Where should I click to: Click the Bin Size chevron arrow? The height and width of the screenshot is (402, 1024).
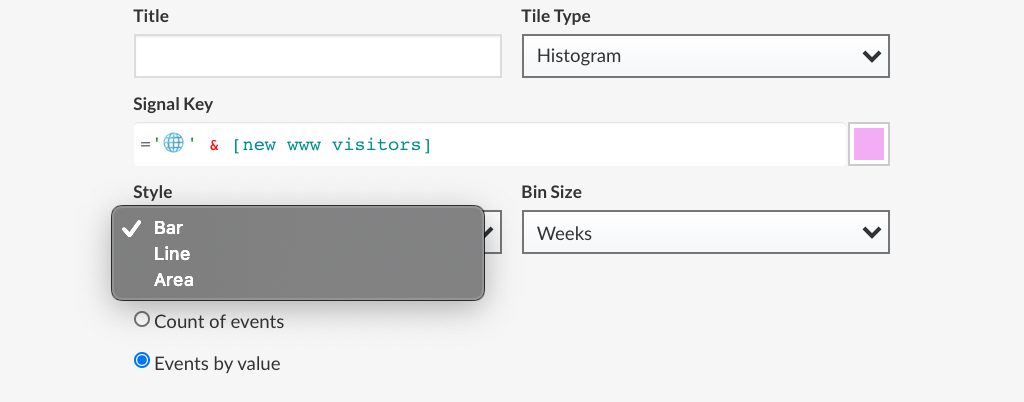click(x=871, y=233)
